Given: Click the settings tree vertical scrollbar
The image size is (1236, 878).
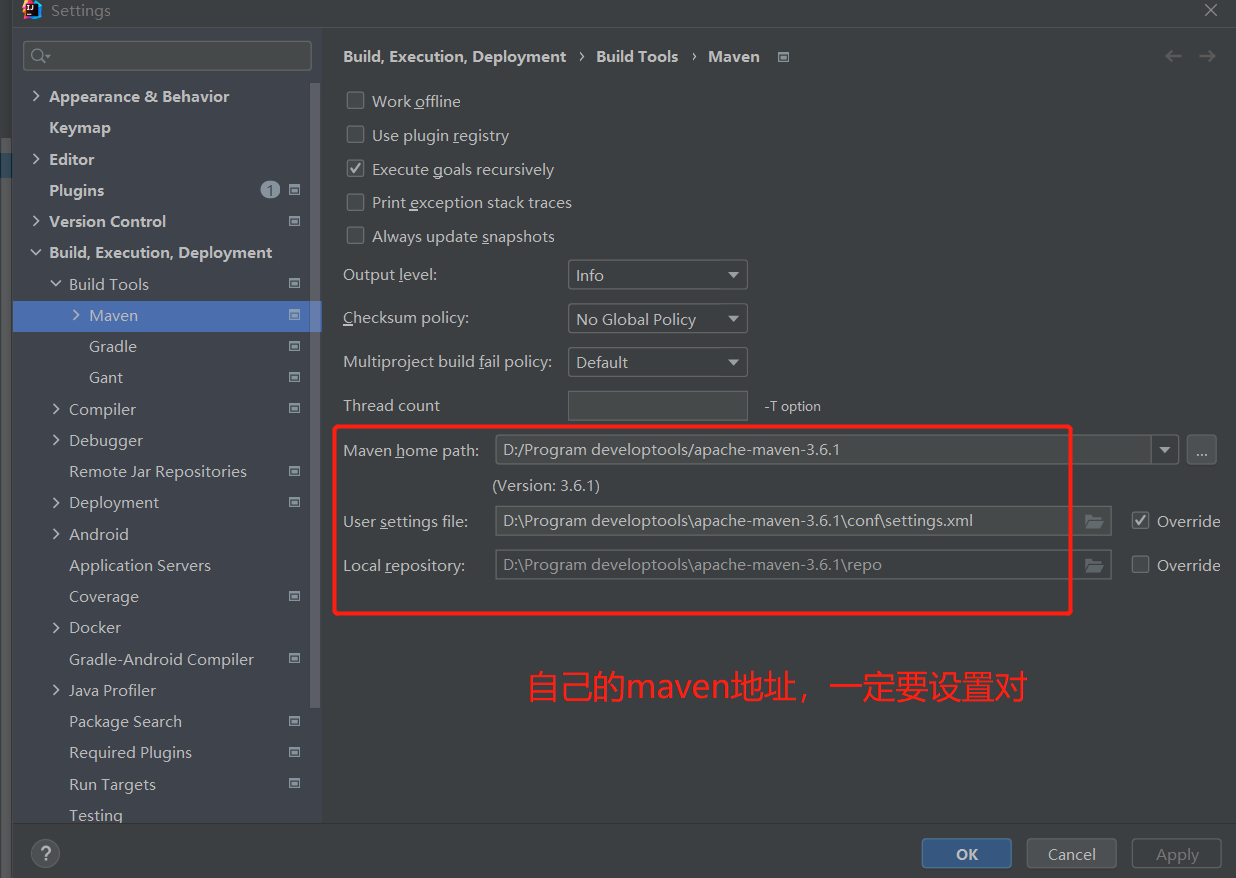Looking at the screenshot, I should tap(316, 395).
